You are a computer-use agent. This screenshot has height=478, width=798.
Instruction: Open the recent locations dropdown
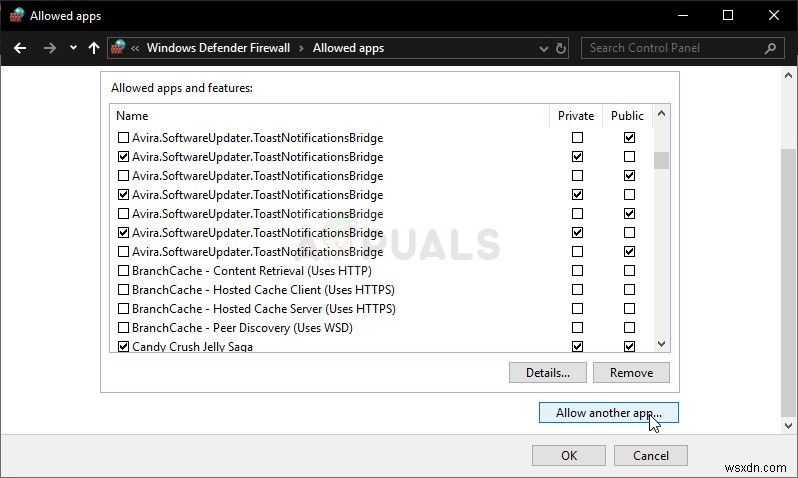(x=73, y=47)
